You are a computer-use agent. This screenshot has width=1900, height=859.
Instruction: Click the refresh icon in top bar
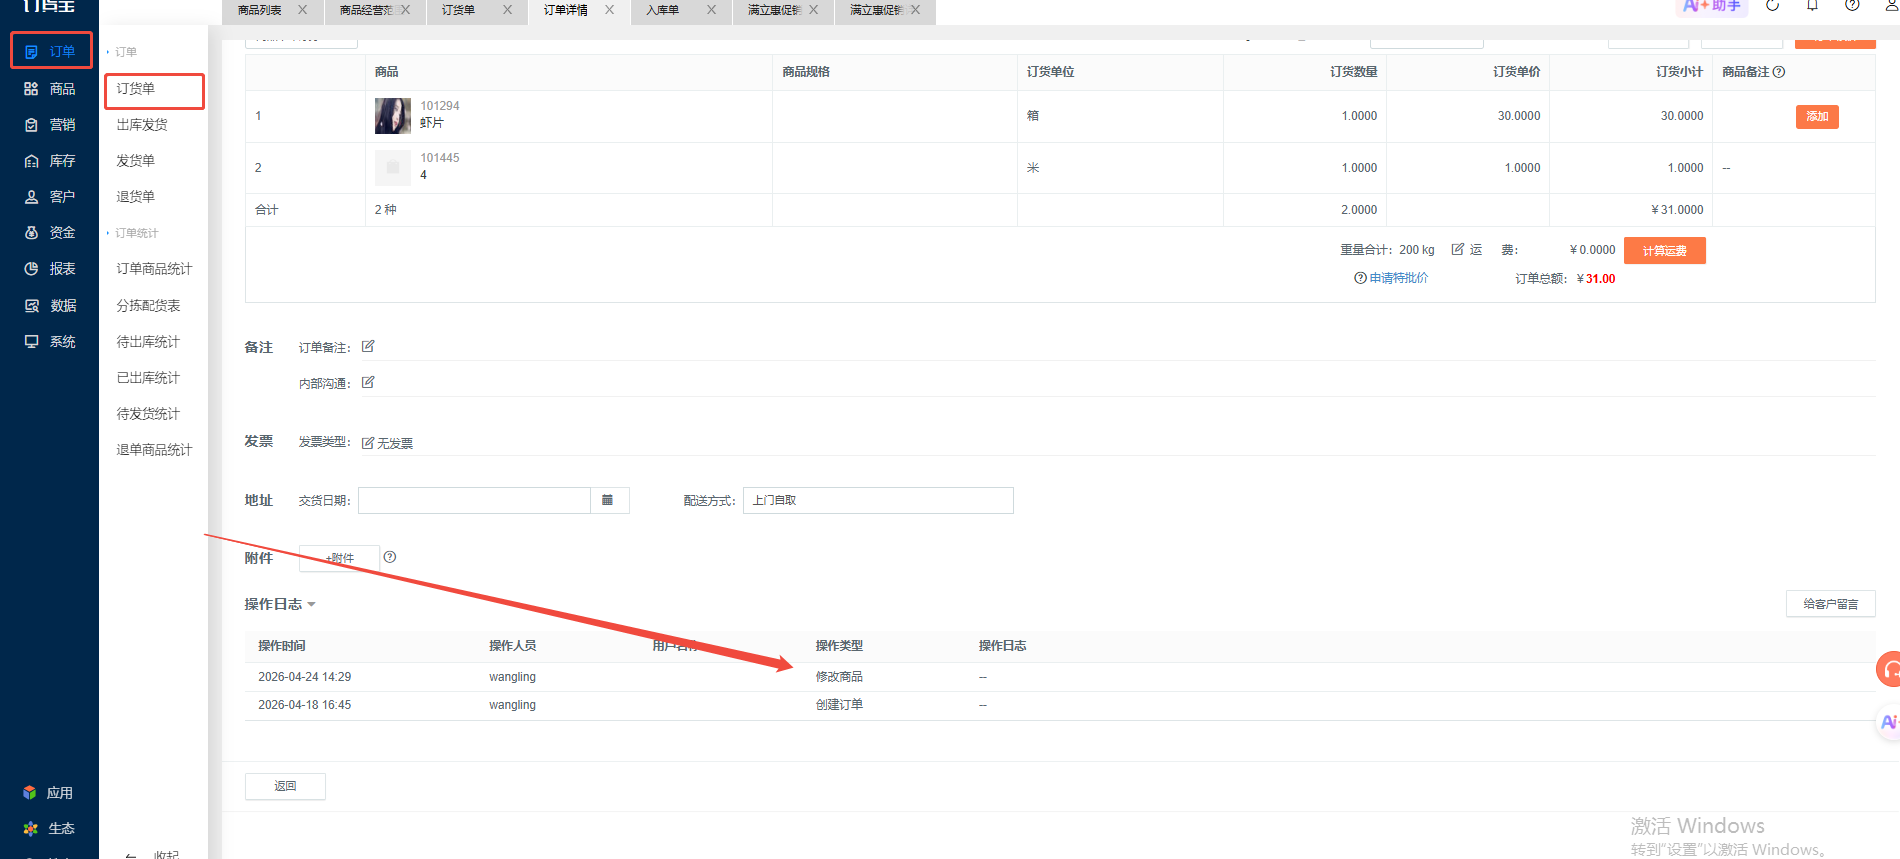pyautogui.click(x=1772, y=5)
